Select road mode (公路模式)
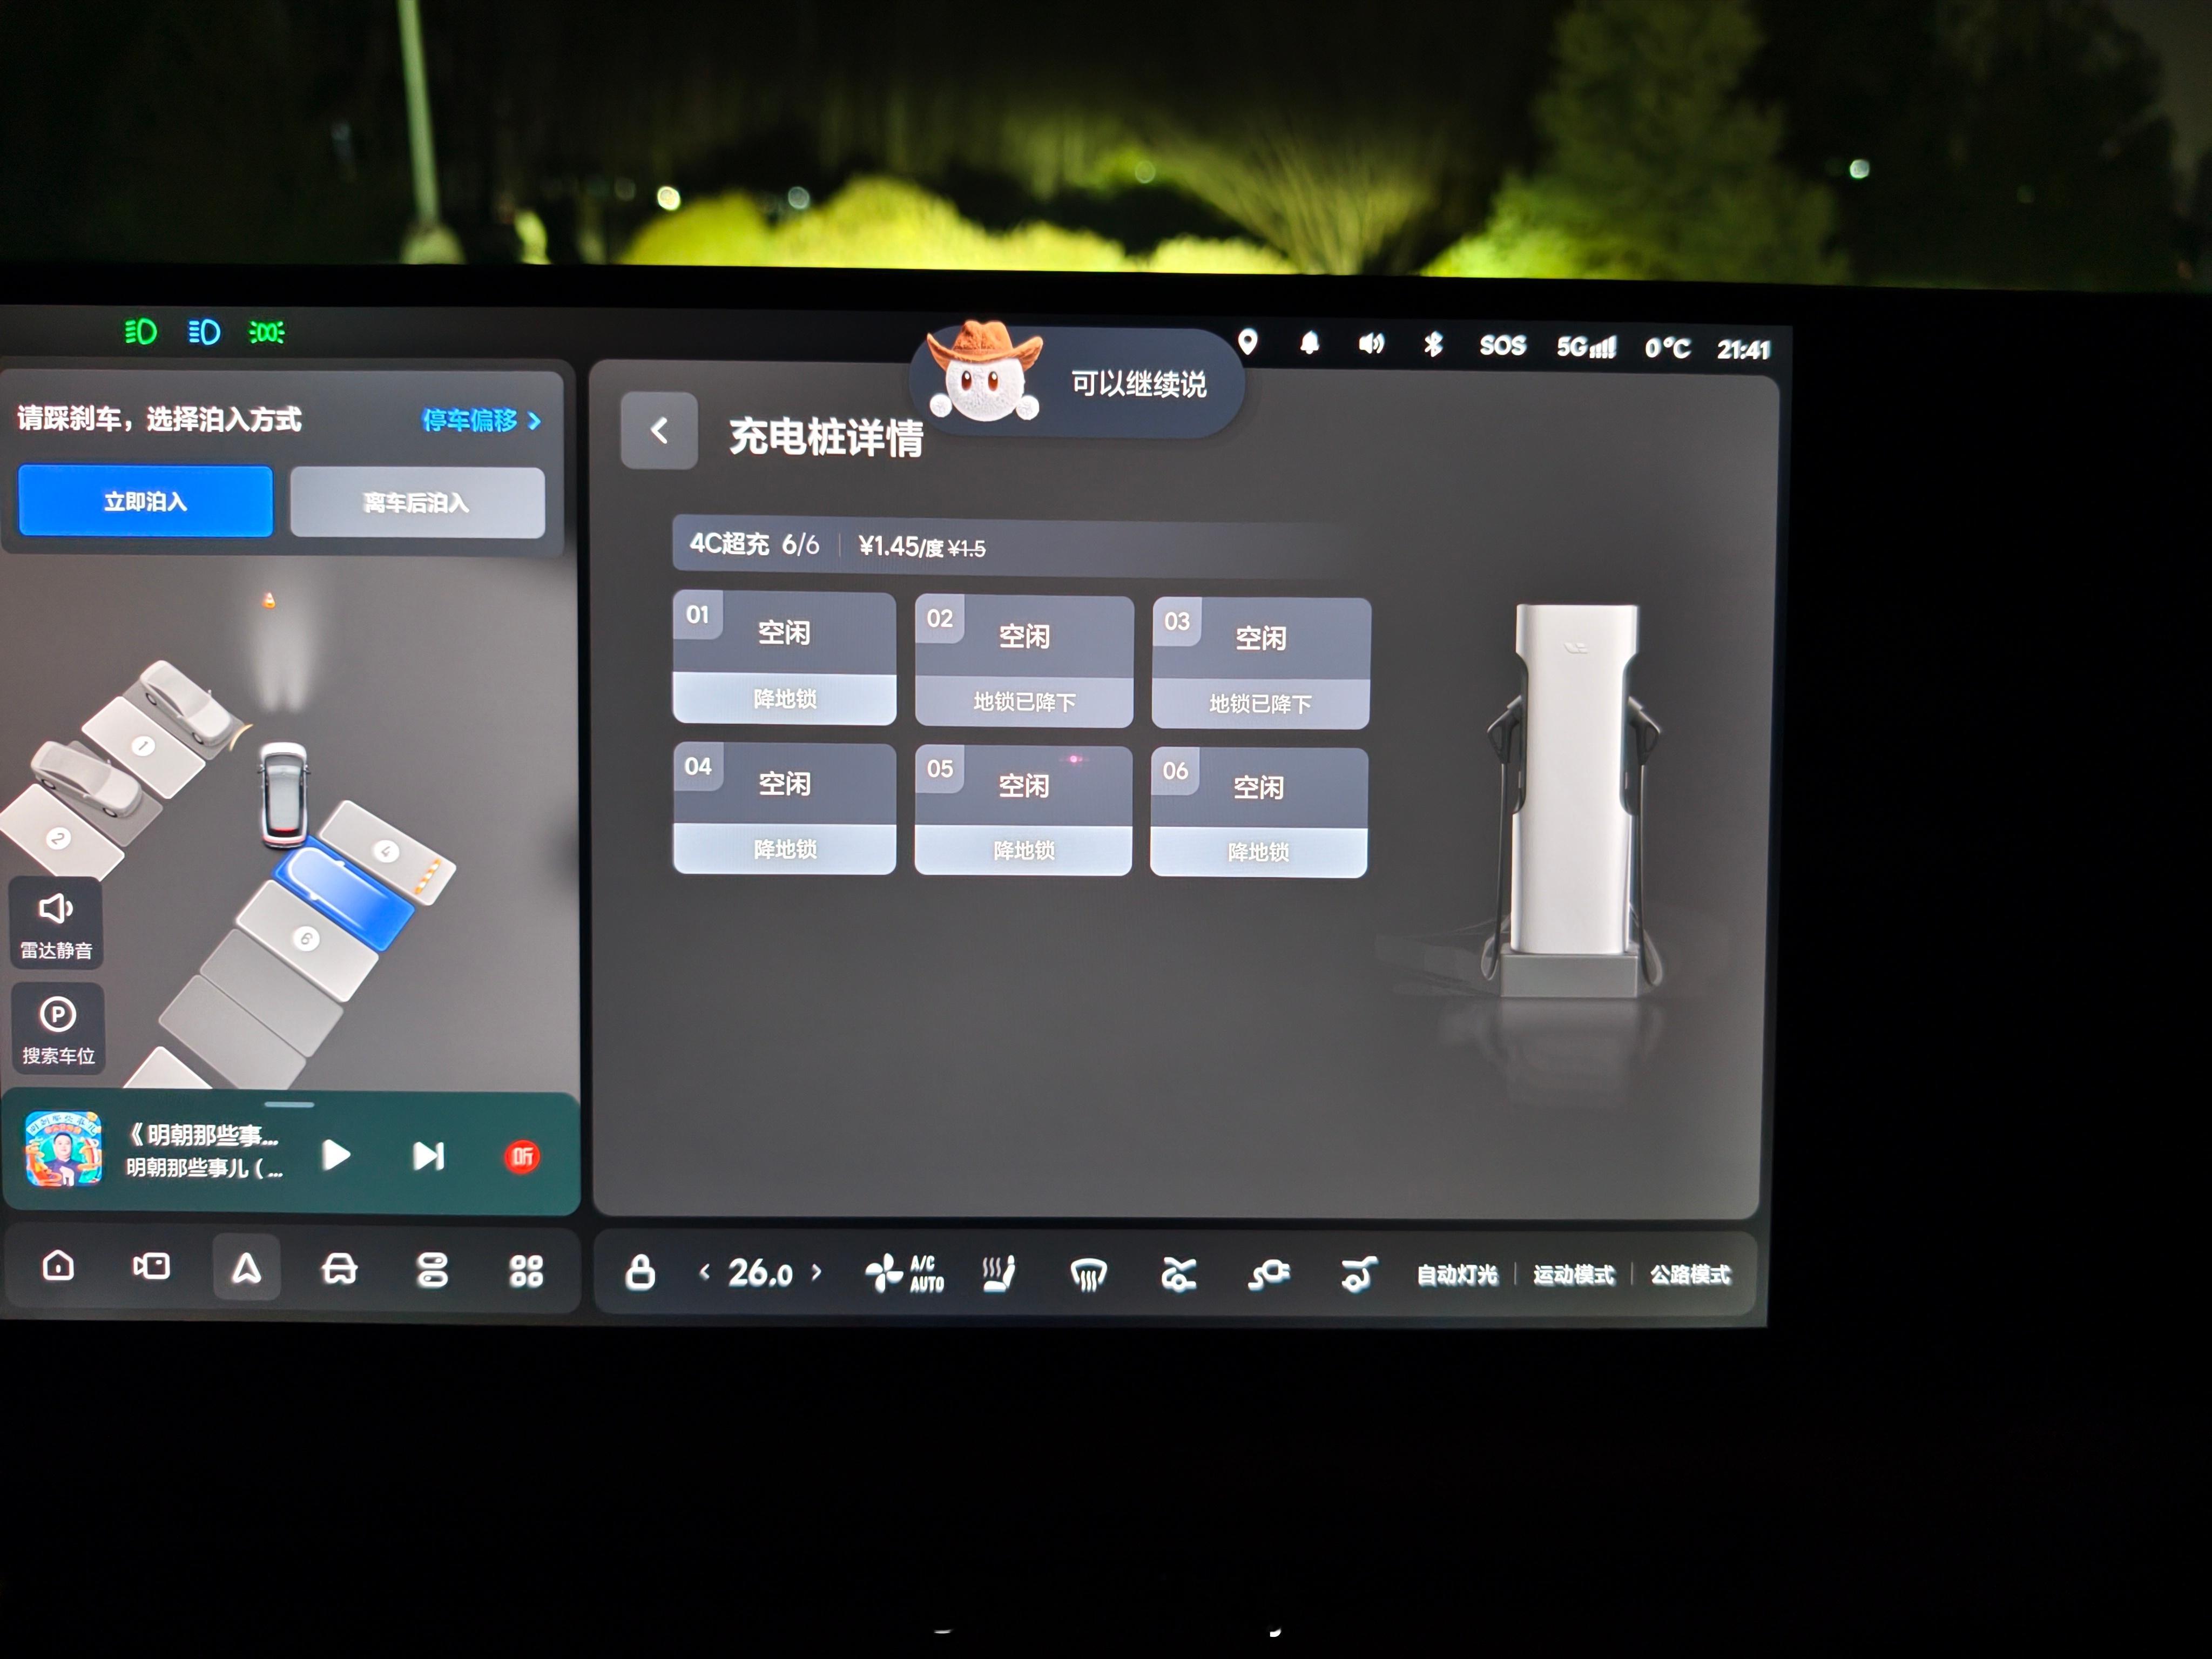 [x=1689, y=1275]
